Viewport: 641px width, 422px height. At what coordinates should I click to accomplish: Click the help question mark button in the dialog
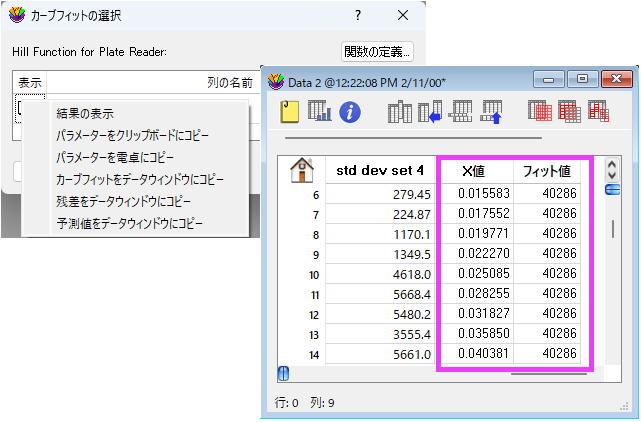(358, 16)
